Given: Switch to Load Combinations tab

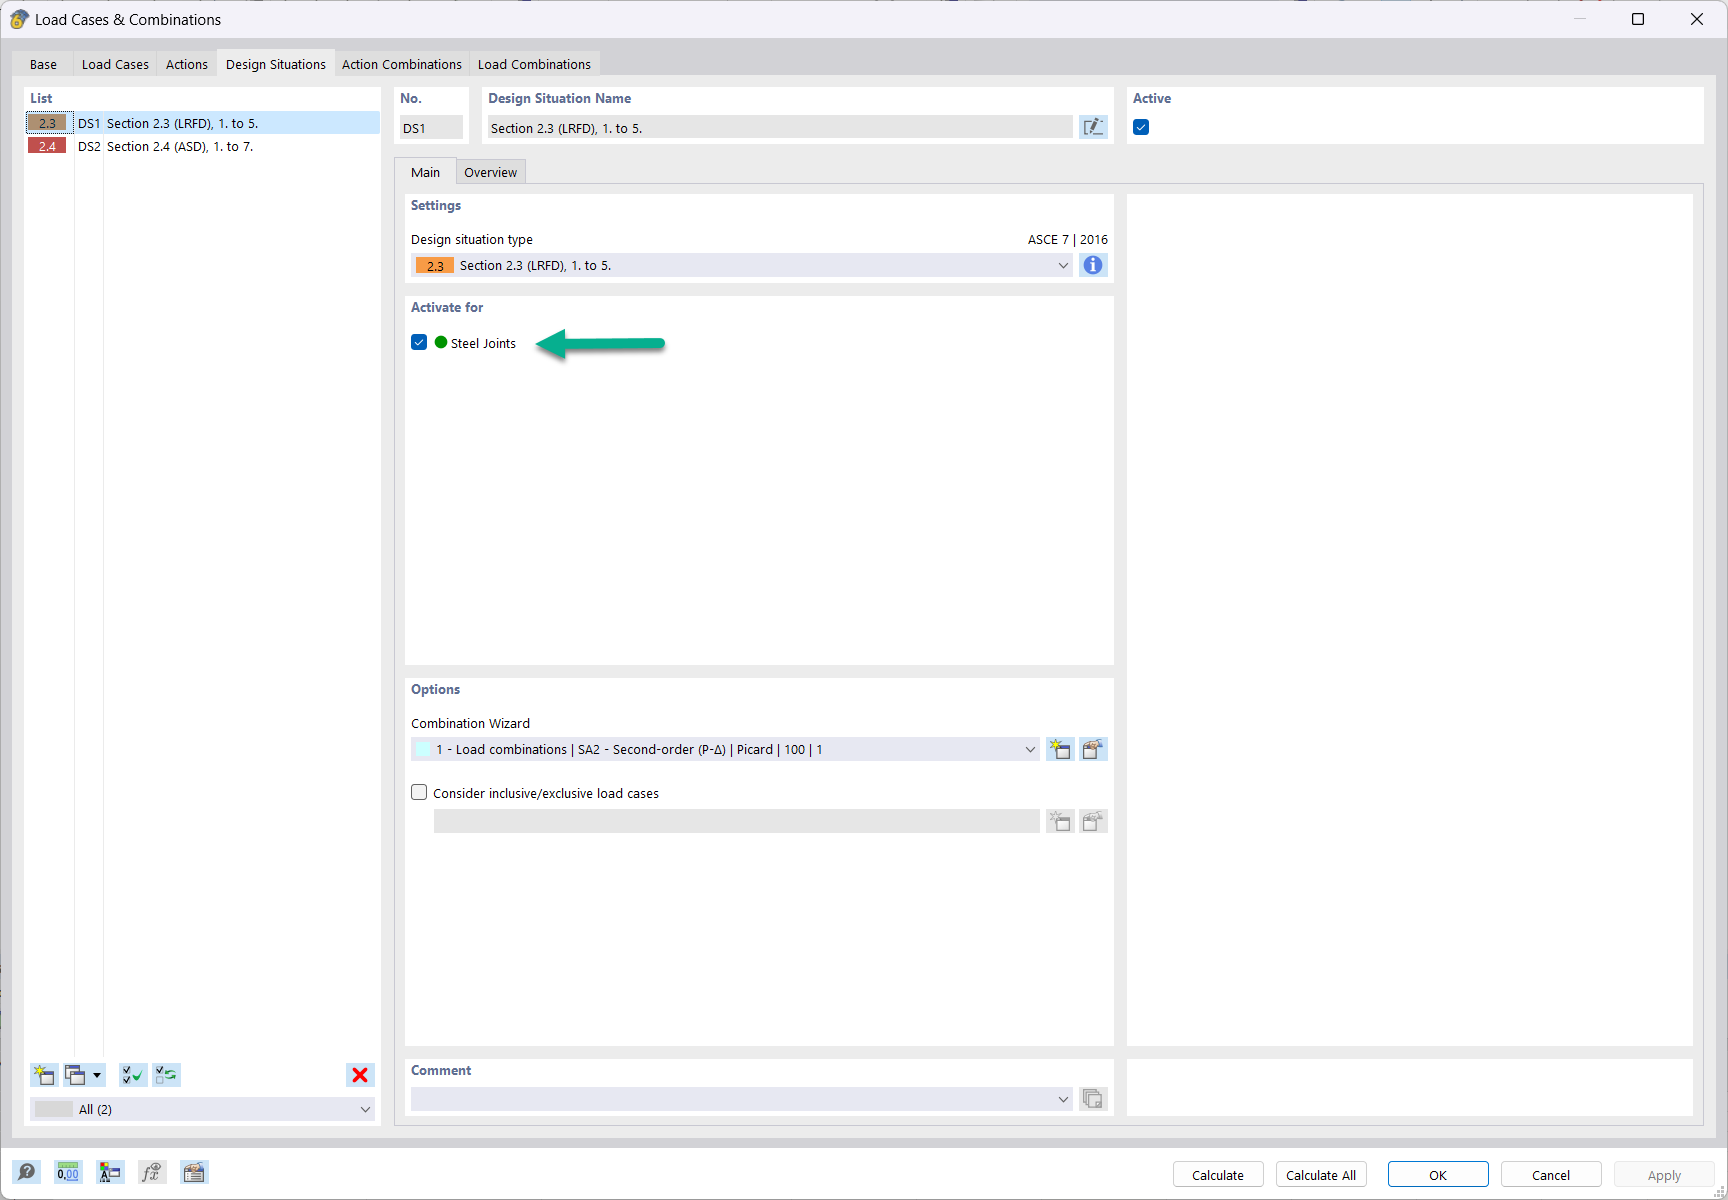Looking at the screenshot, I should (534, 64).
